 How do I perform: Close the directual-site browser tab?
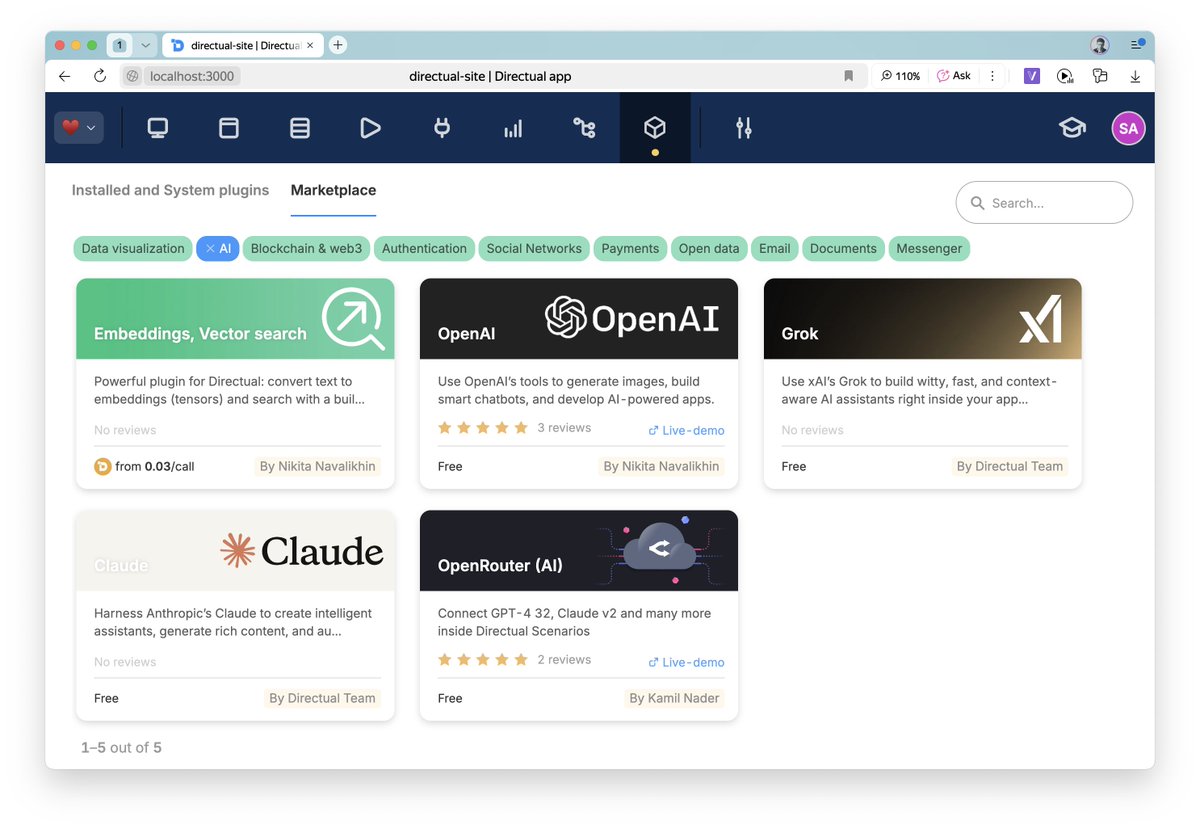tap(310, 45)
